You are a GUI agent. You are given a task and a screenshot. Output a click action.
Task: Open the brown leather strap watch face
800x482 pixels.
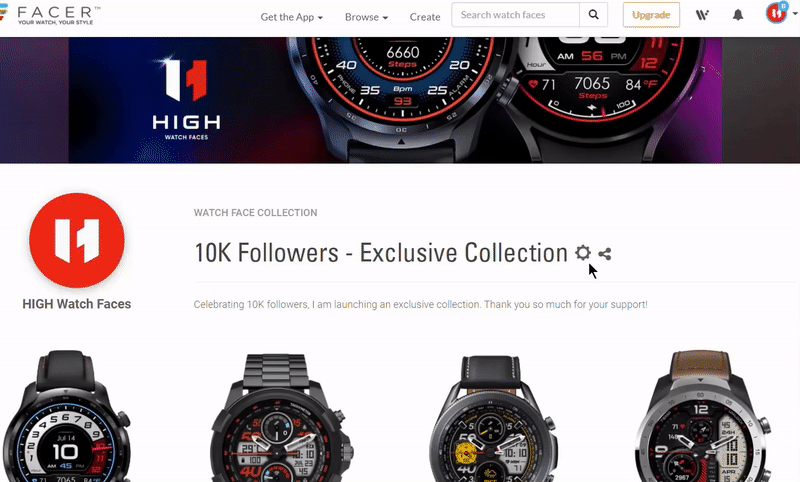[704, 416]
